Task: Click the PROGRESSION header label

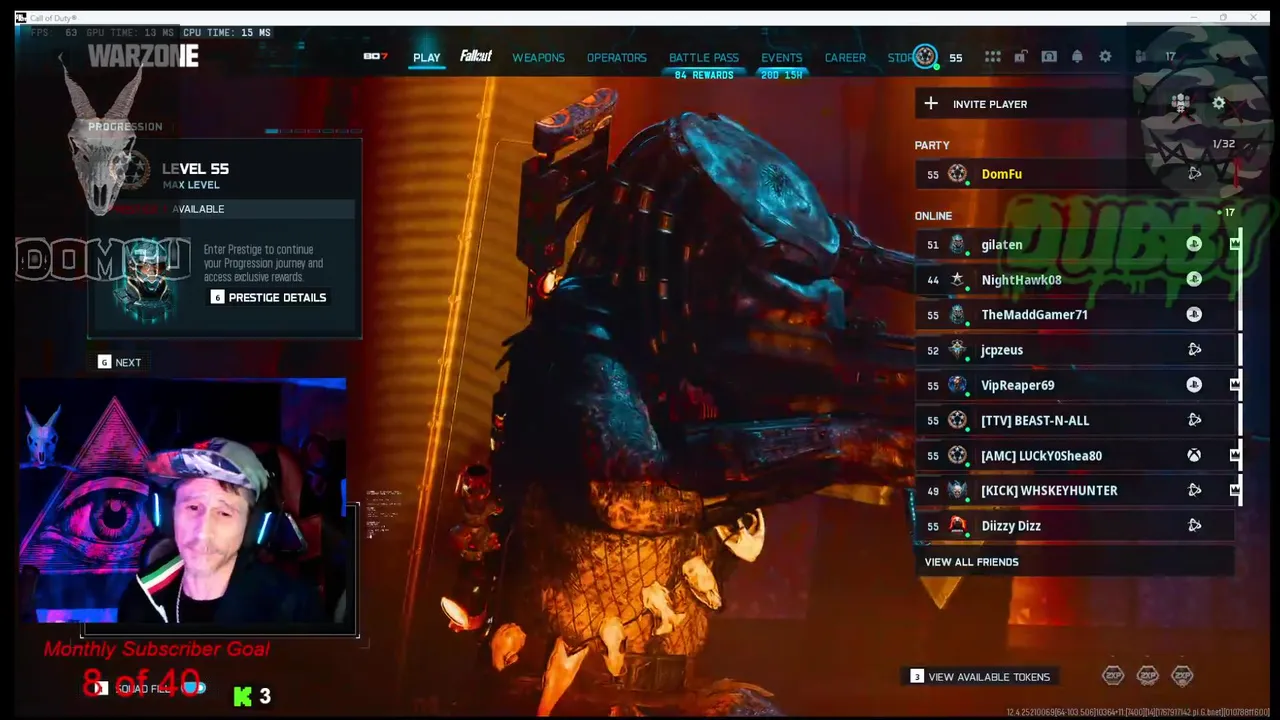Action: tap(125, 127)
